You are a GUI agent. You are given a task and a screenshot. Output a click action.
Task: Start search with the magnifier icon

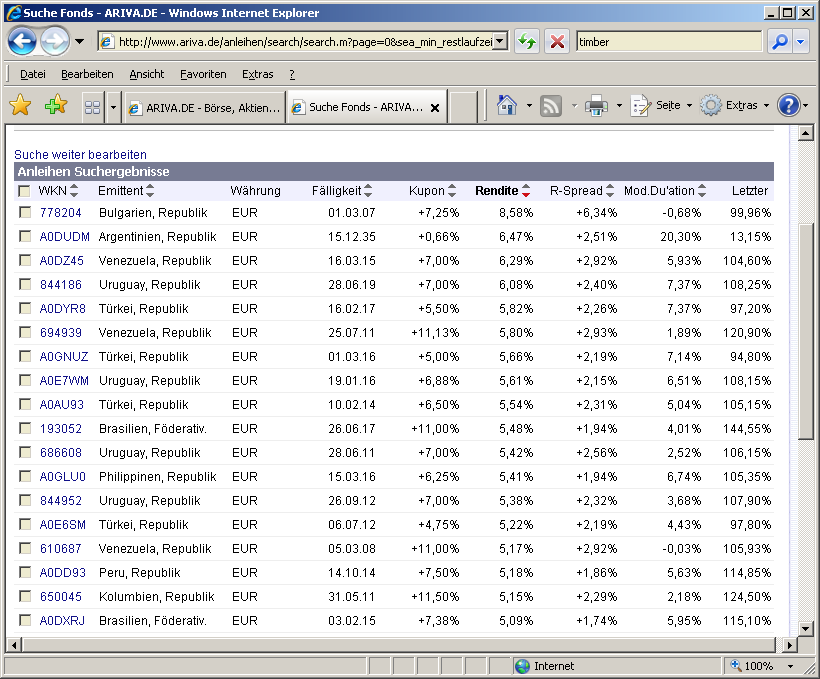pyautogui.click(x=780, y=41)
